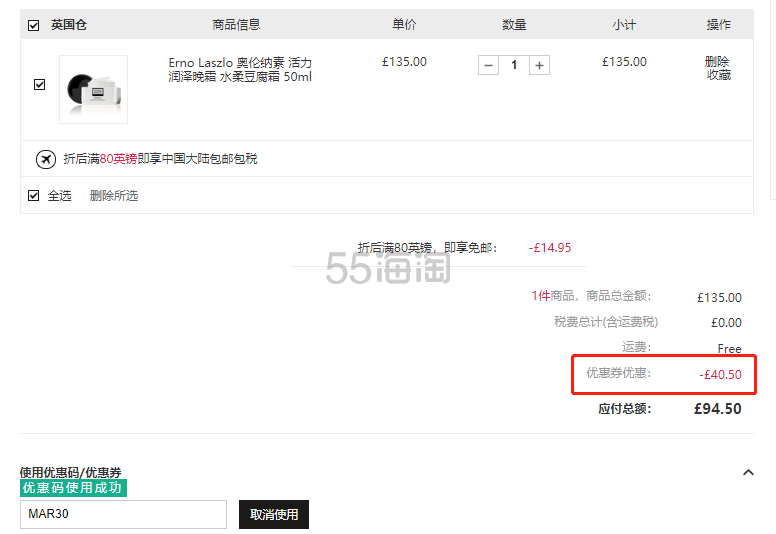Delete the item via 删除
The image size is (776, 534).
717,62
